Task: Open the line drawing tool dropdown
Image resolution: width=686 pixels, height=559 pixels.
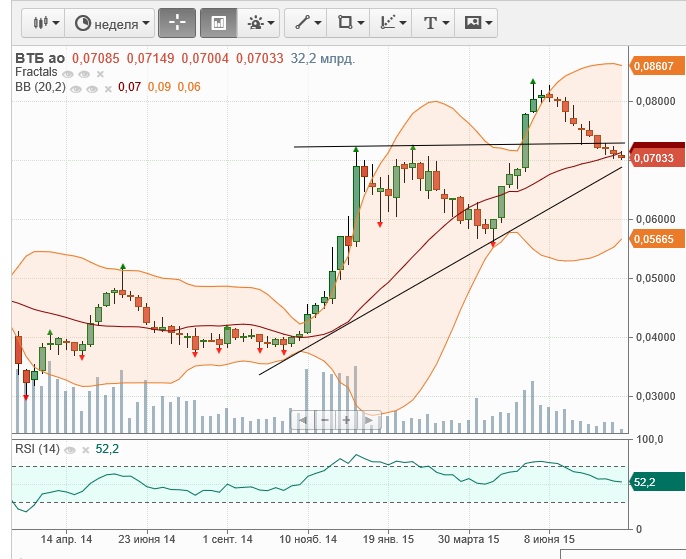Action: click(306, 23)
